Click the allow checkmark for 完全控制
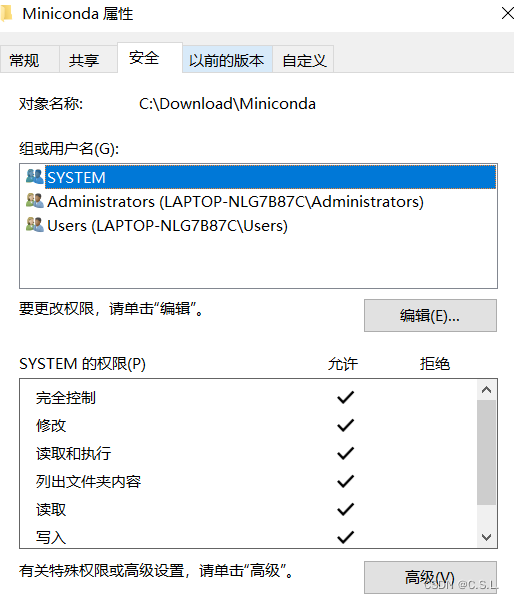This screenshot has height=599, width=514. [x=345, y=397]
